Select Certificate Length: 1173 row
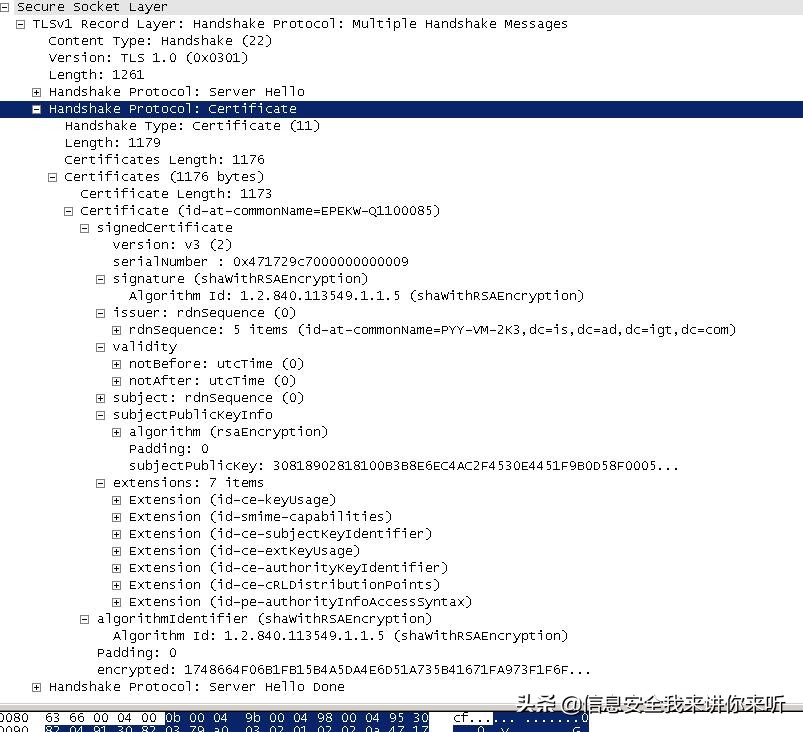This screenshot has height=732, width=803. (x=176, y=194)
